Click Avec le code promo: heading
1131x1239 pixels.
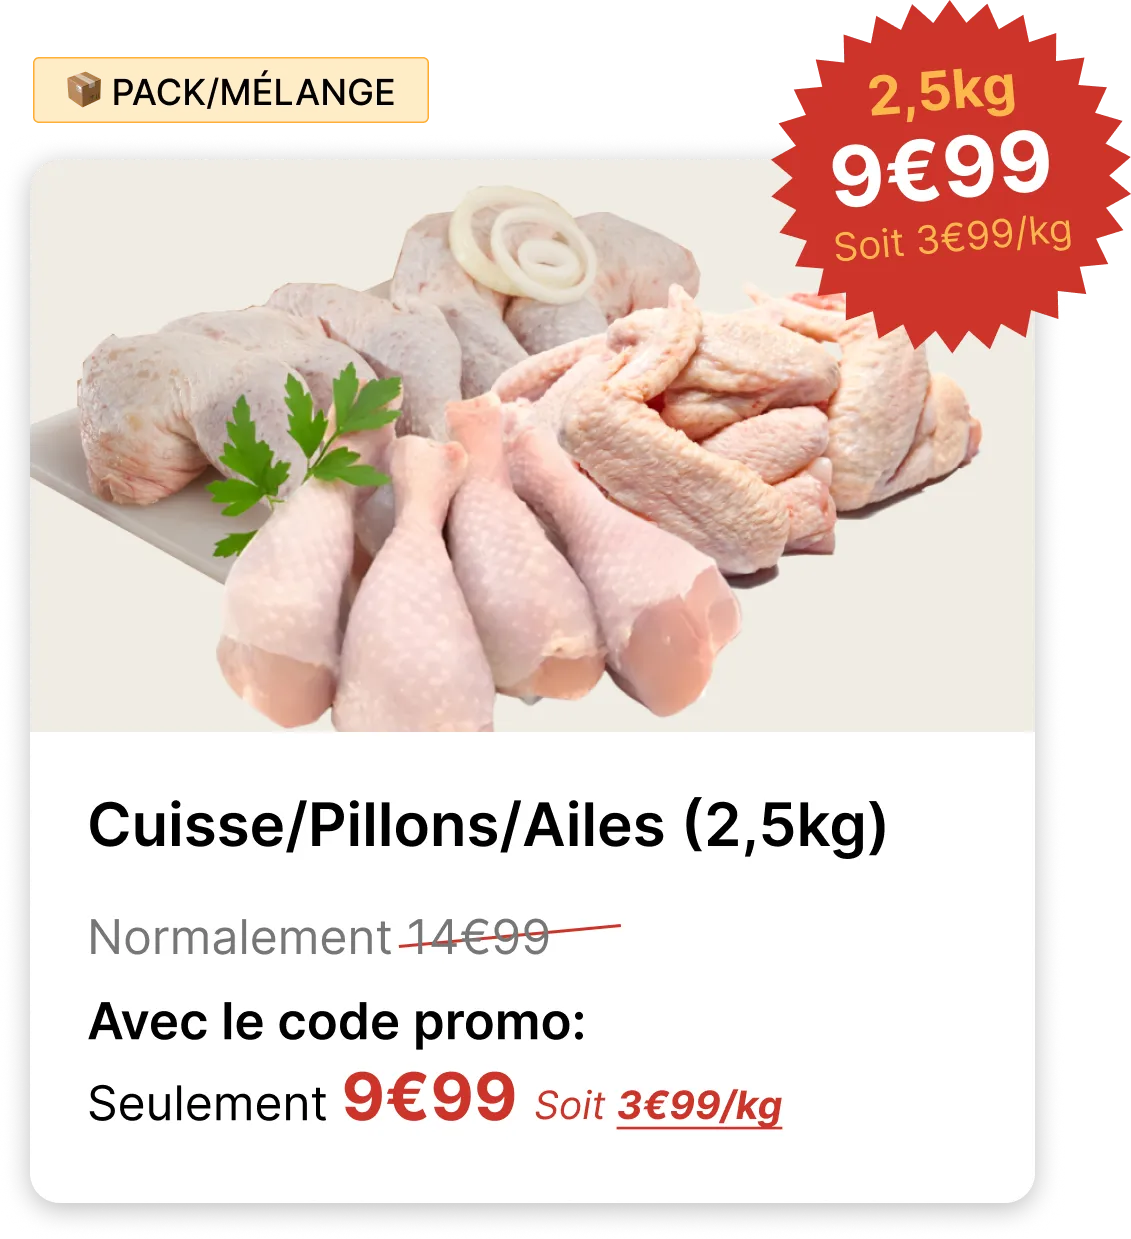337,1022
